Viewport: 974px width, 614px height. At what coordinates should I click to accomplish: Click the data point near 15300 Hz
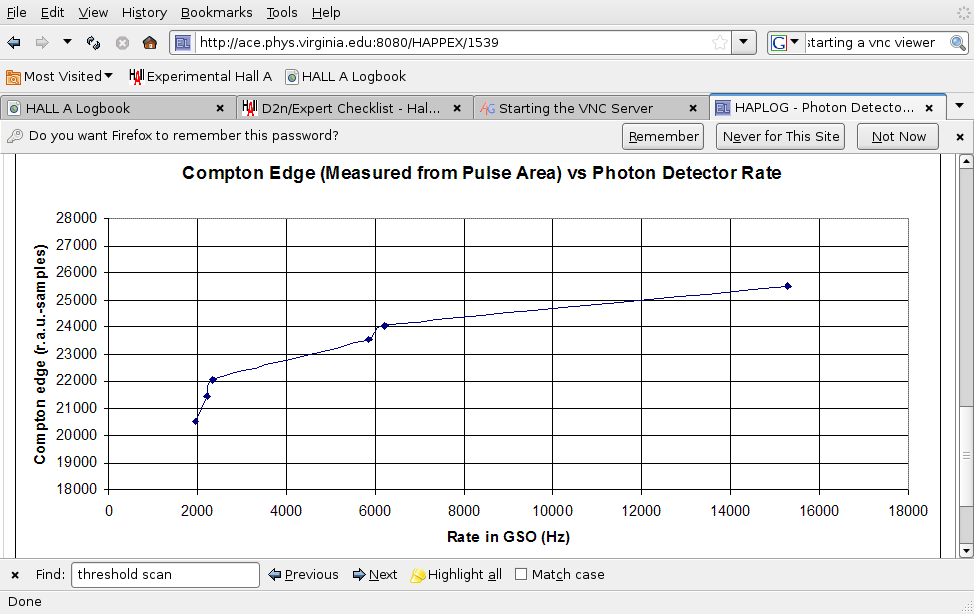click(x=788, y=286)
